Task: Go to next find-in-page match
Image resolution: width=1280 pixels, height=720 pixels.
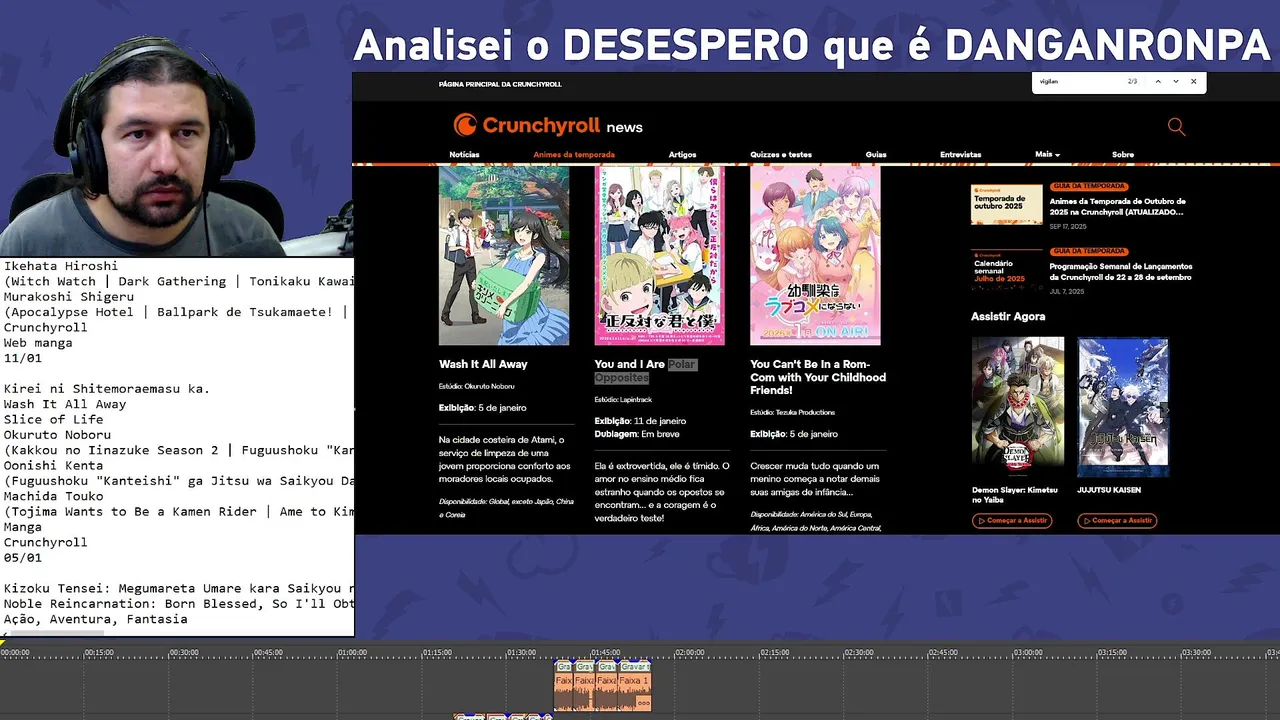Action: [x=1176, y=81]
